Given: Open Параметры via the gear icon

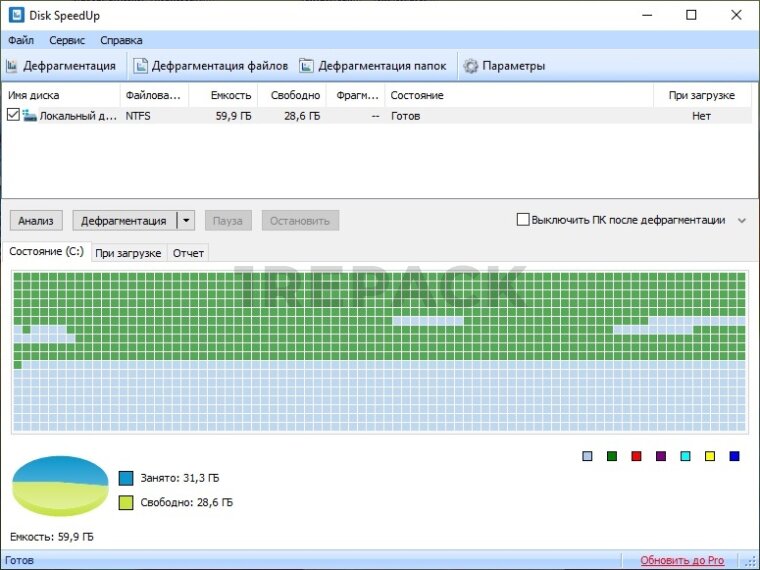Looking at the screenshot, I should tap(471, 66).
